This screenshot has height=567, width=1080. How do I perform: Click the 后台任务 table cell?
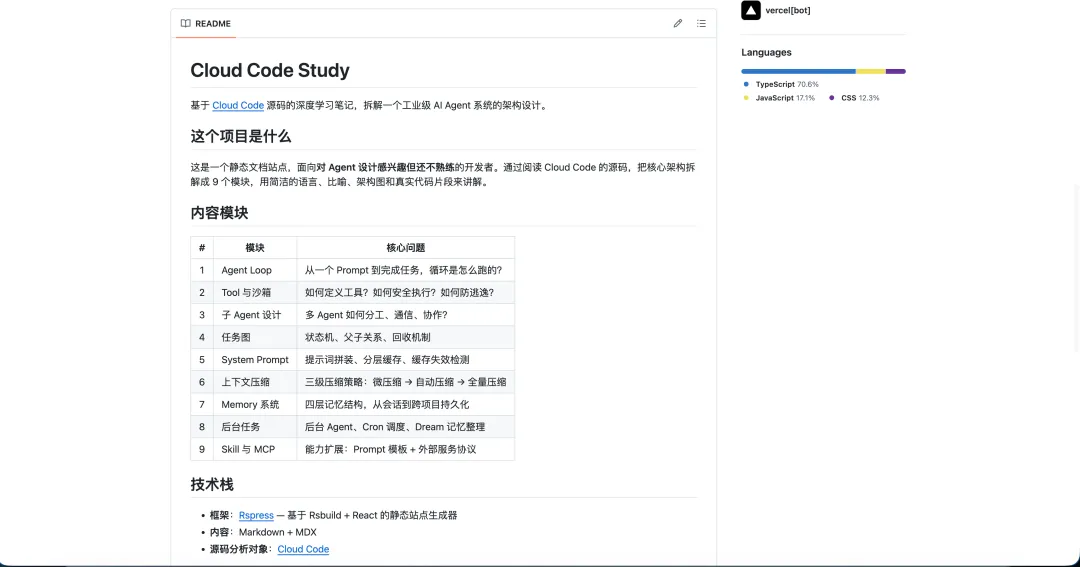click(x=255, y=426)
